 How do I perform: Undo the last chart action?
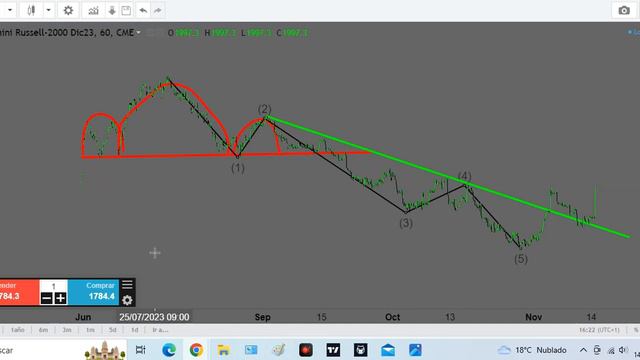pyautogui.click(x=143, y=11)
